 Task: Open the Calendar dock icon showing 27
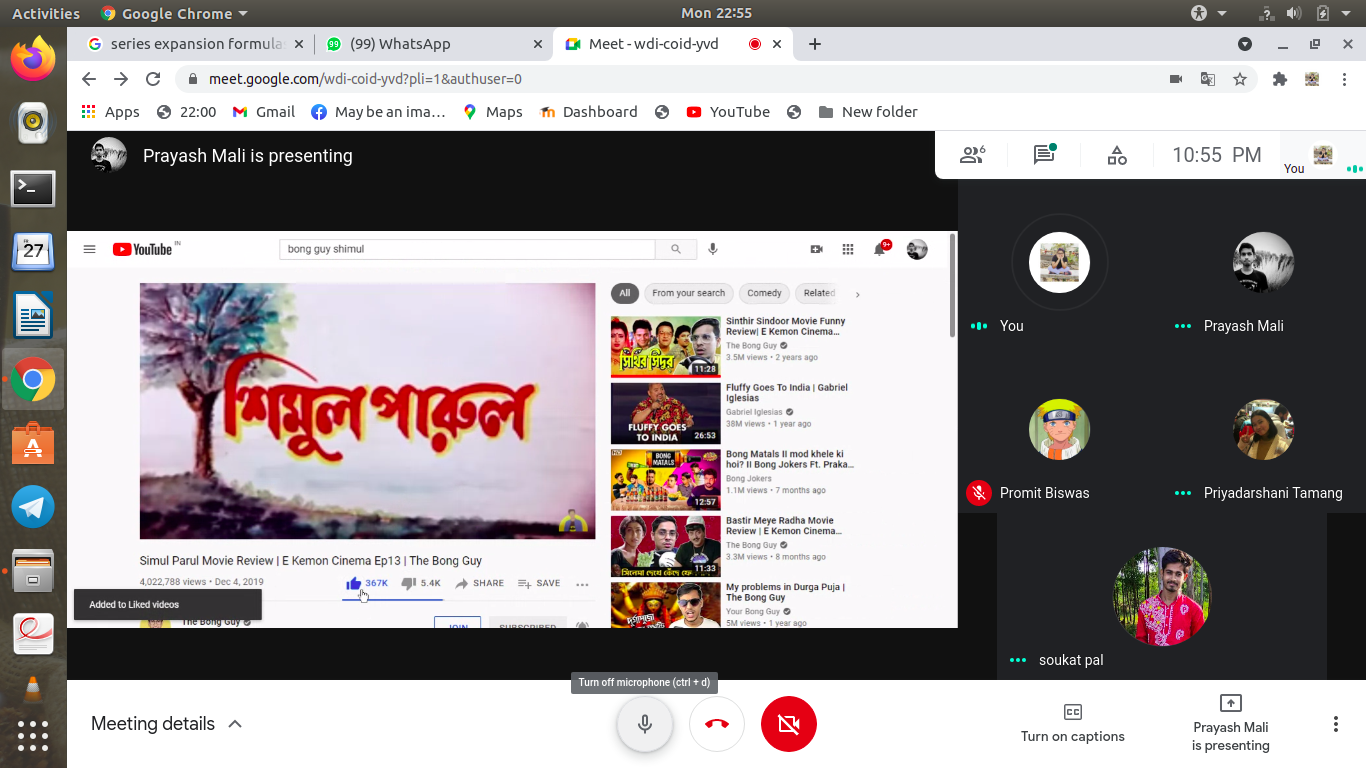33,251
